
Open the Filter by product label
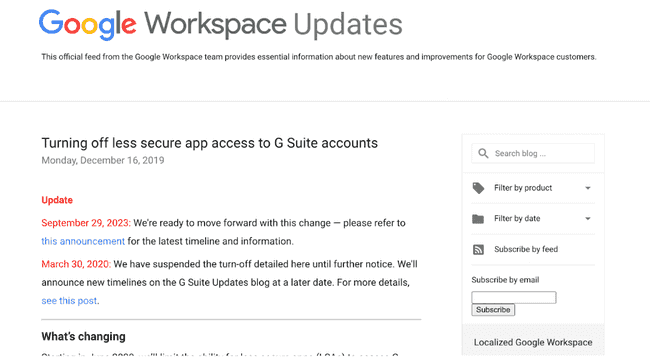click(523, 188)
